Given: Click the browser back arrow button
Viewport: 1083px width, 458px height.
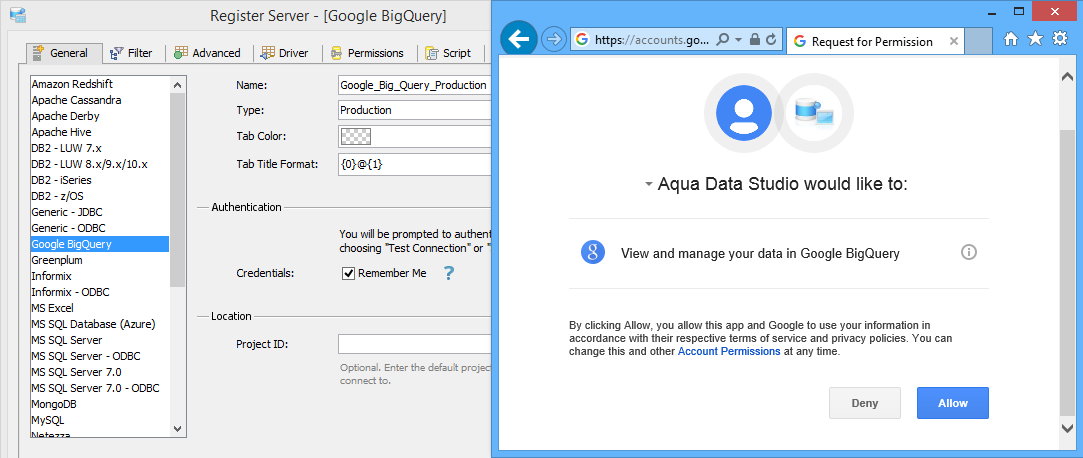Looking at the screenshot, I should pyautogui.click(x=518, y=40).
